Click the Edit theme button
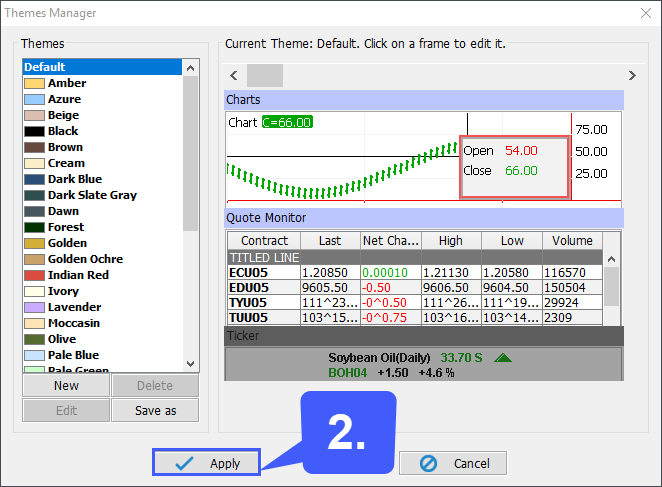 pyautogui.click(x=66, y=411)
